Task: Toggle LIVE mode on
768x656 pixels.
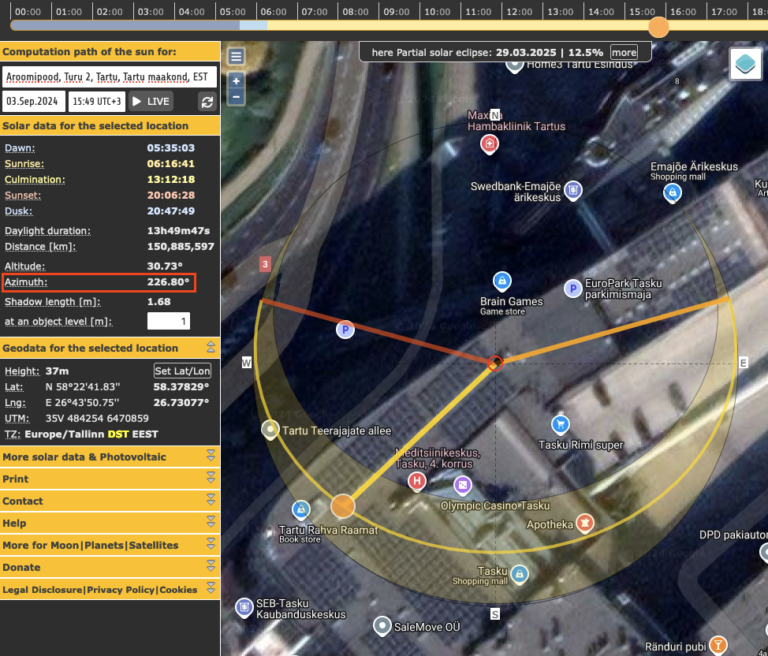Action: coord(151,101)
